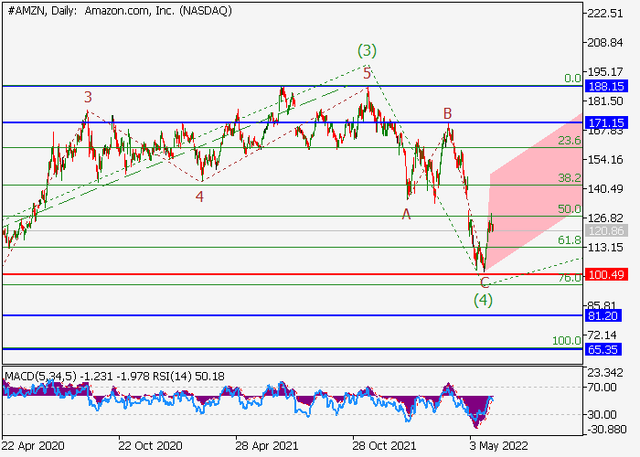The width and height of the screenshot is (640, 457).
Task: Click the 30.00 RSI axis level
Action: point(602,415)
